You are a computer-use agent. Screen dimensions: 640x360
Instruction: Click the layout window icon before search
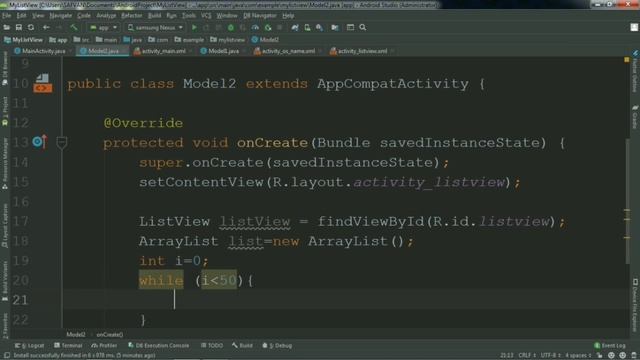(350, 27)
